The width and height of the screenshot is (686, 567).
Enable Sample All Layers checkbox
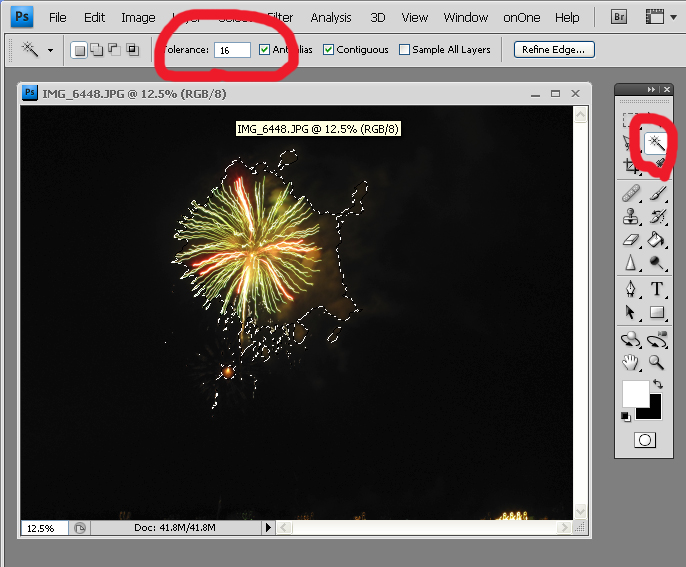tap(404, 50)
